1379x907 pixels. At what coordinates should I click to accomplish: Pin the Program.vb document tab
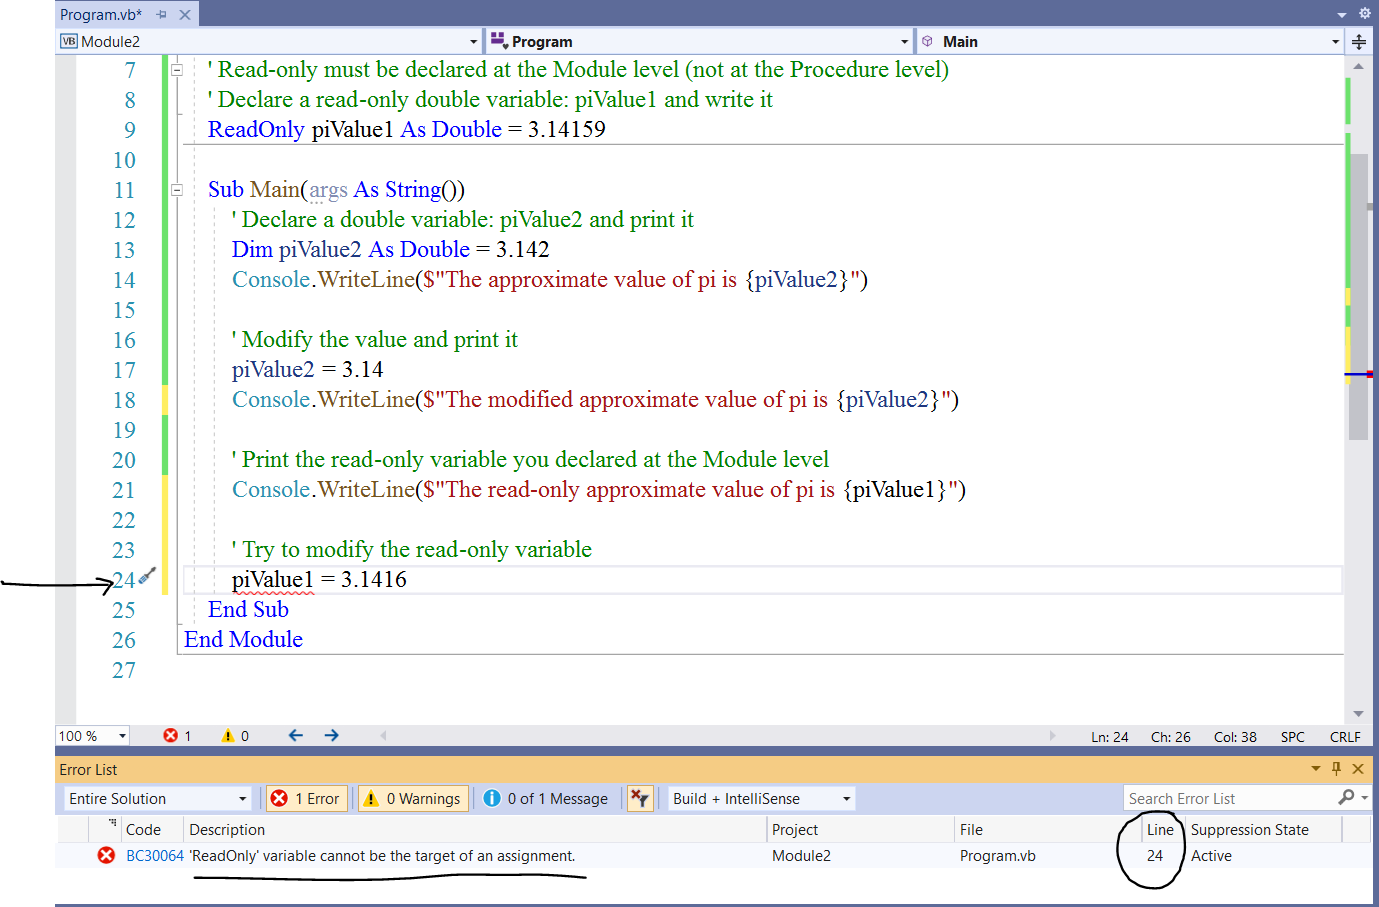[162, 15]
